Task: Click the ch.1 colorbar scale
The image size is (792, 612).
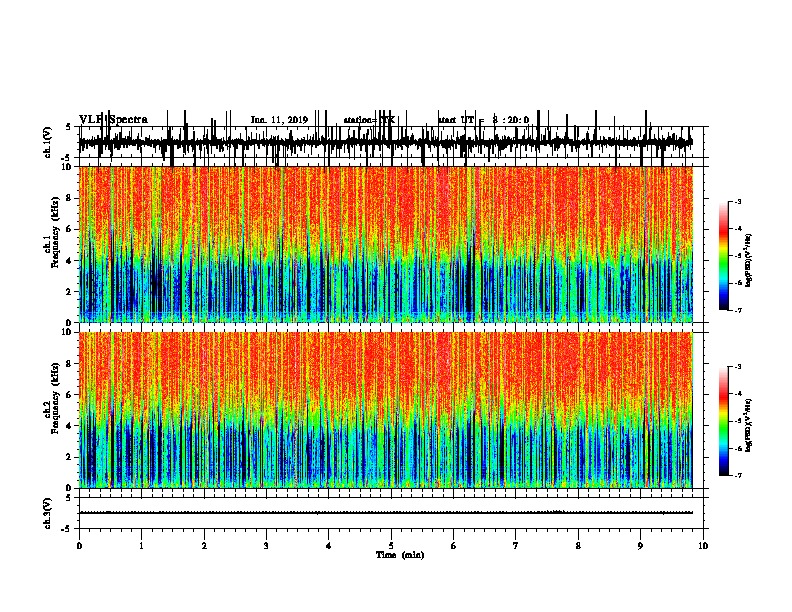Action: click(724, 256)
